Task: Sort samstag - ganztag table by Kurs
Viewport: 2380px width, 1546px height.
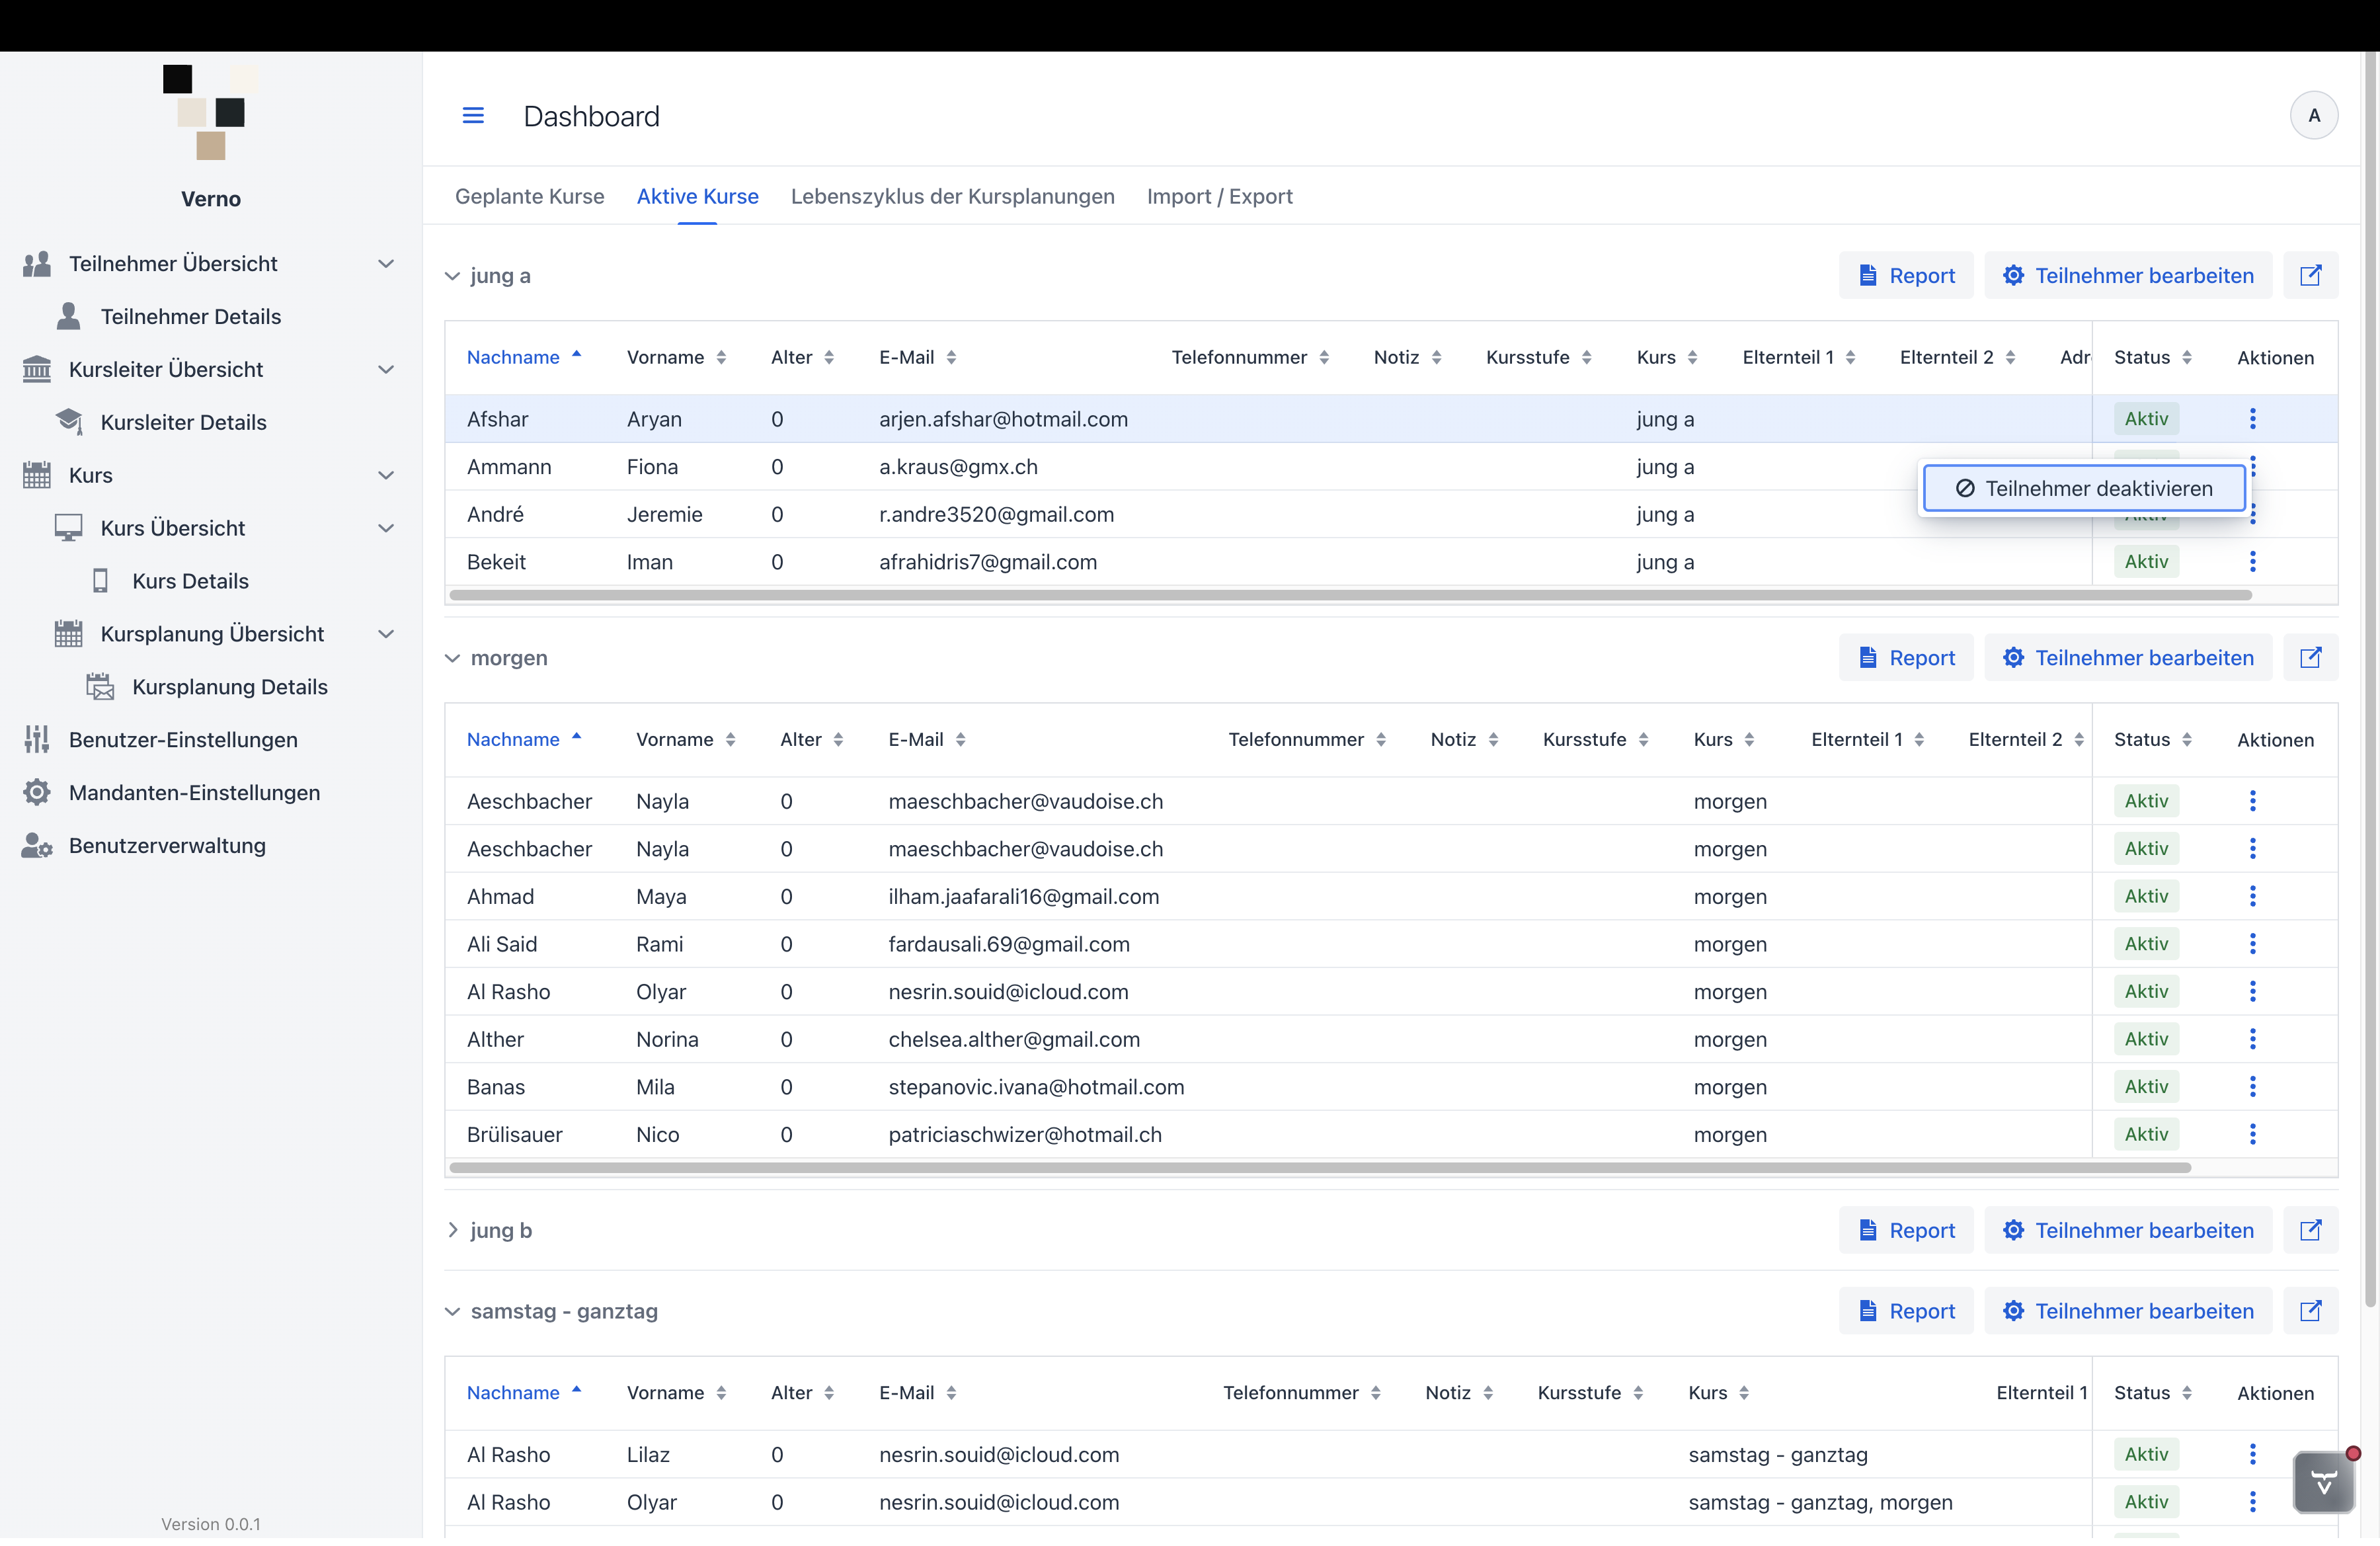Action: 1718,1392
